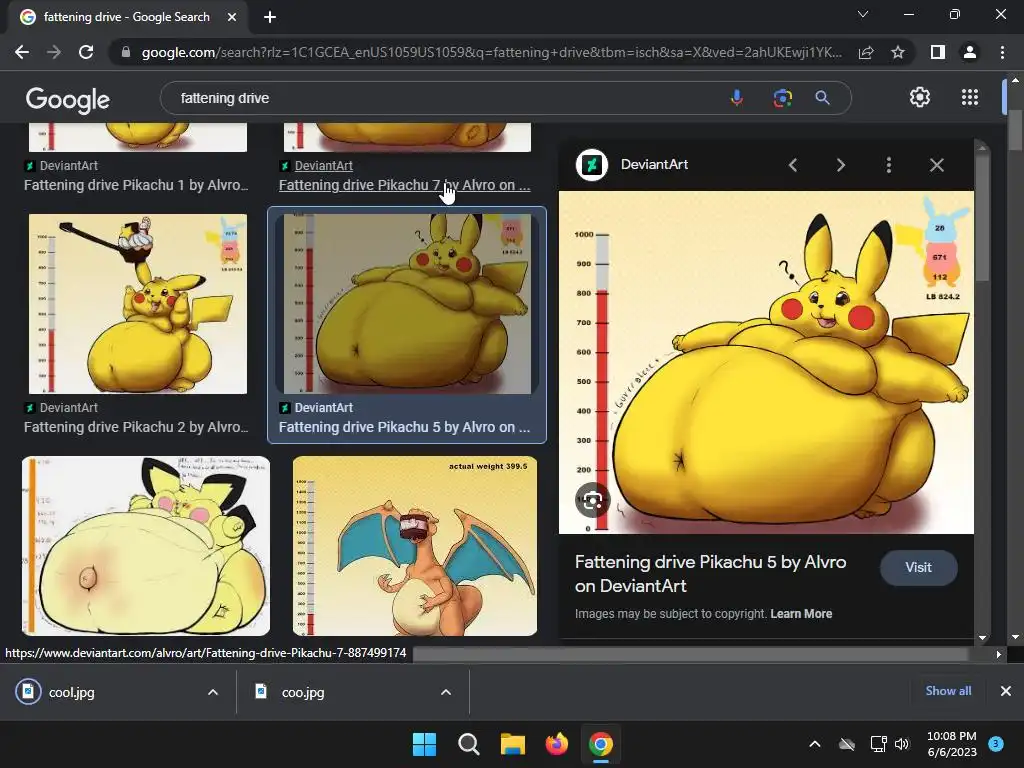Open the notification badge showing 3
This screenshot has width=1024, height=768.
996,744
